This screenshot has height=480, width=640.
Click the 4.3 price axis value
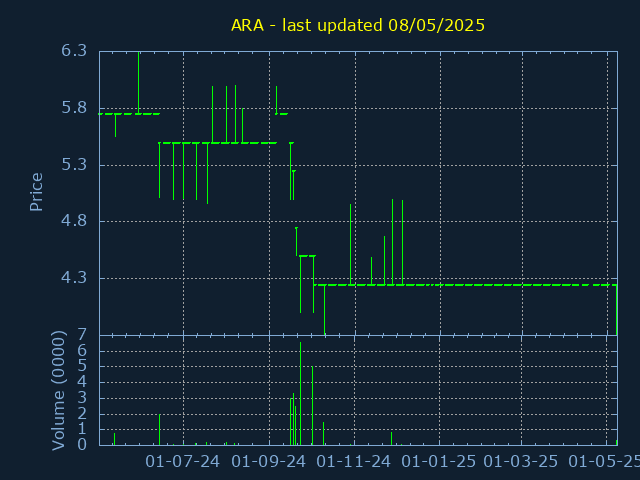[x=74, y=278]
